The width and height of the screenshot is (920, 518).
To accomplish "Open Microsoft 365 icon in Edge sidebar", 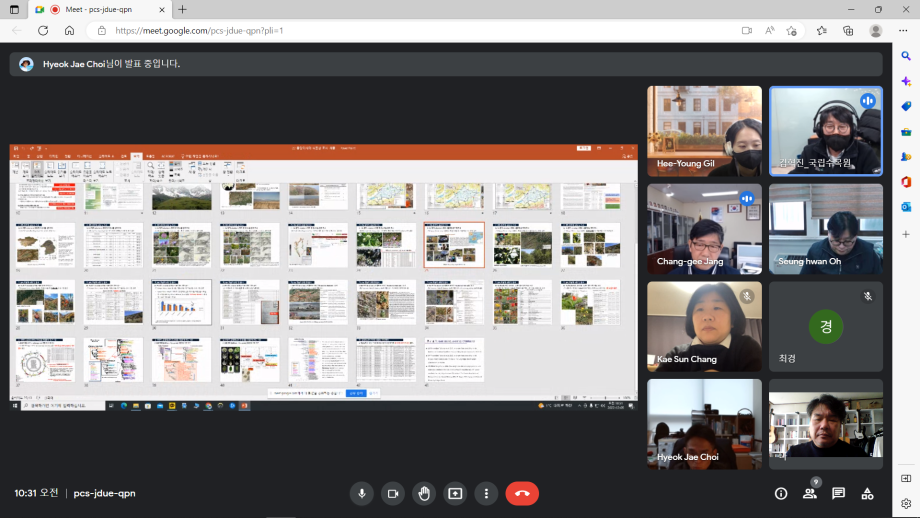I will (x=906, y=182).
